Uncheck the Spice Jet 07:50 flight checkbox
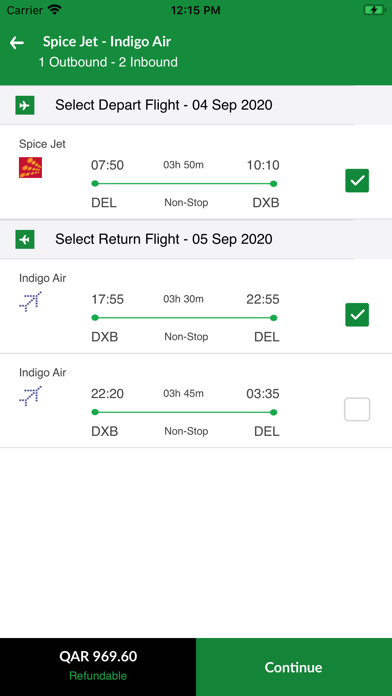Viewport: 392px width, 696px height. coord(357,181)
